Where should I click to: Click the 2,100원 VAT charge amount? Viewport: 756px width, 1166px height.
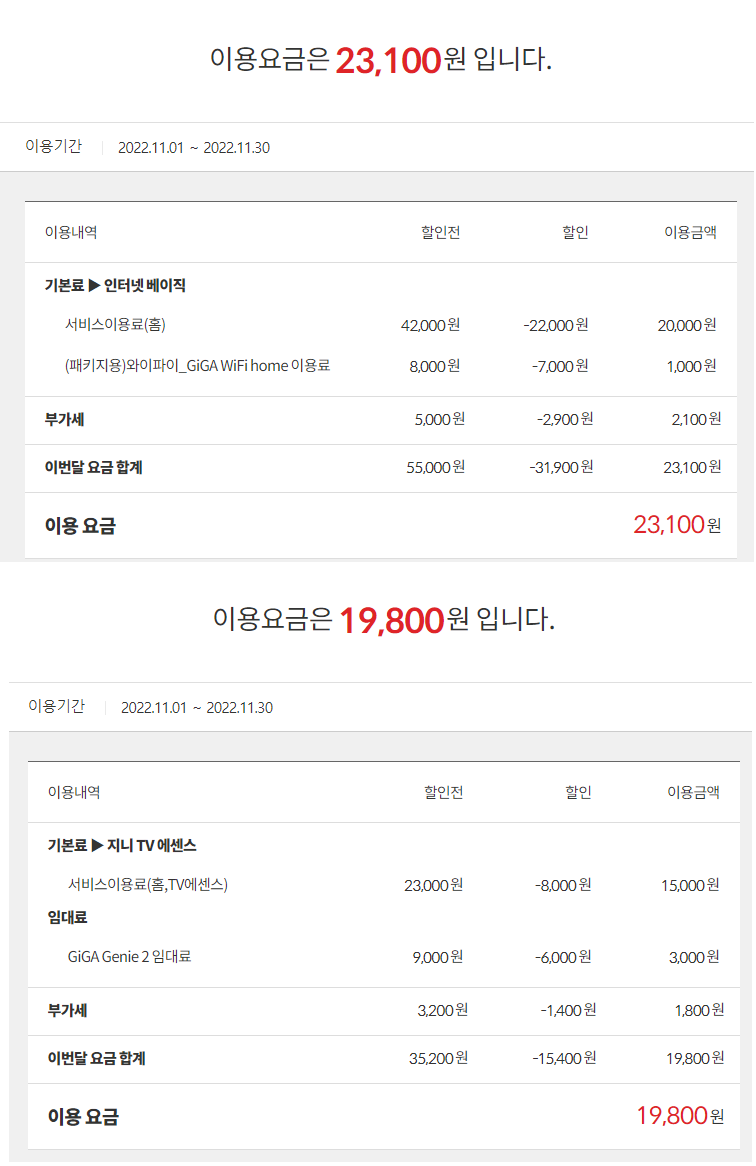(696, 419)
